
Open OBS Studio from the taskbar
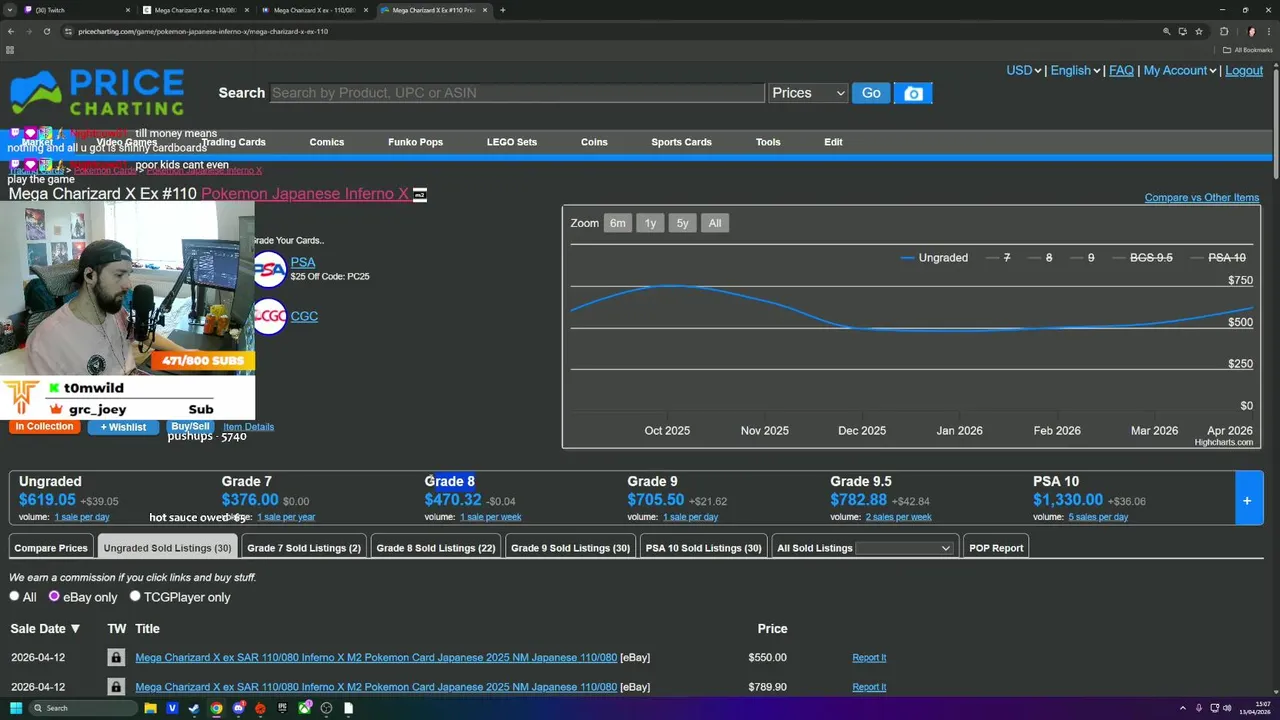pyautogui.click(x=326, y=708)
